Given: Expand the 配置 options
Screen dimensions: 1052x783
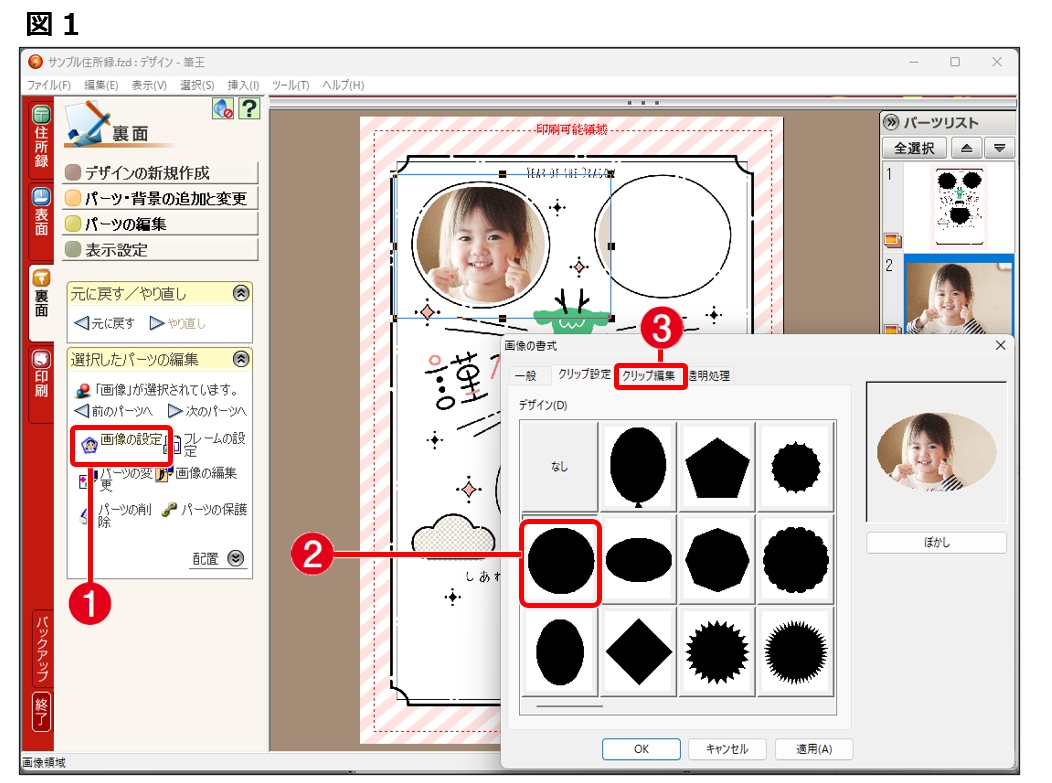Looking at the screenshot, I should (236, 559).
